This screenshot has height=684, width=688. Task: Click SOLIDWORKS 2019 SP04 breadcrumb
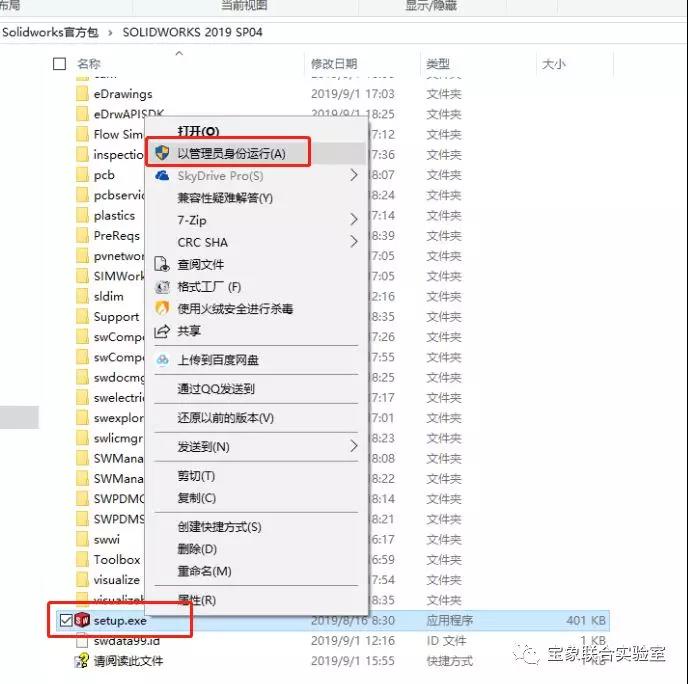pyautogui.click(x=193, y=32)
